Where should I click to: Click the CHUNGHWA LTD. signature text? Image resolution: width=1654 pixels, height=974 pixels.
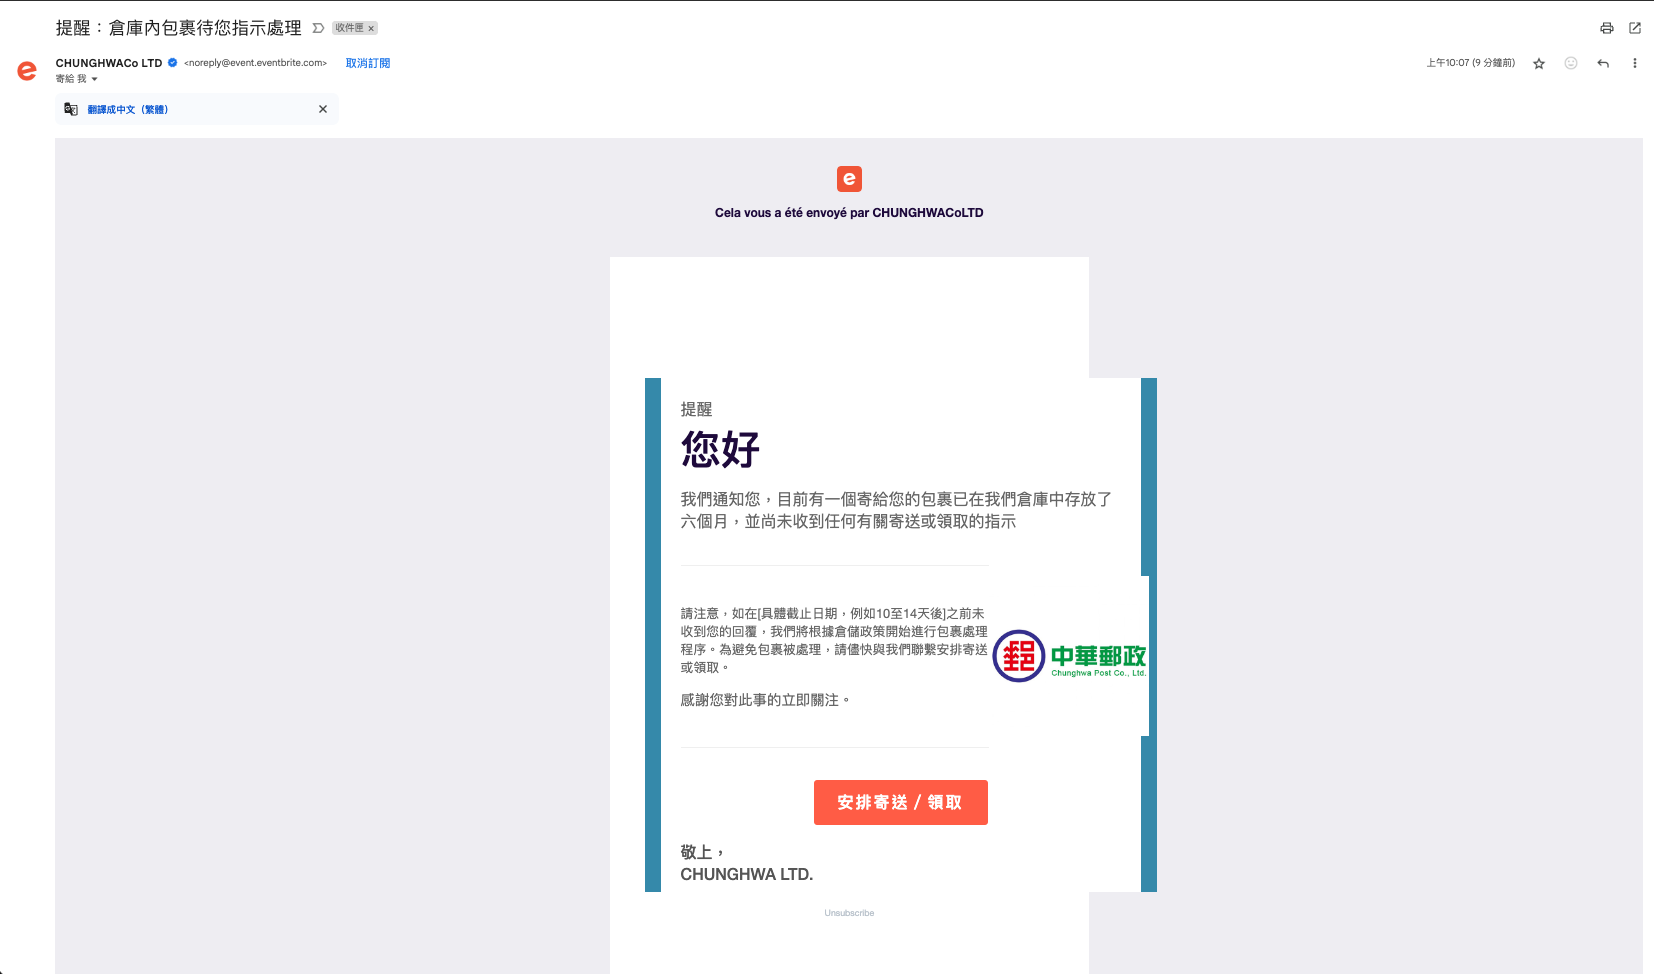tap(747, 874)
